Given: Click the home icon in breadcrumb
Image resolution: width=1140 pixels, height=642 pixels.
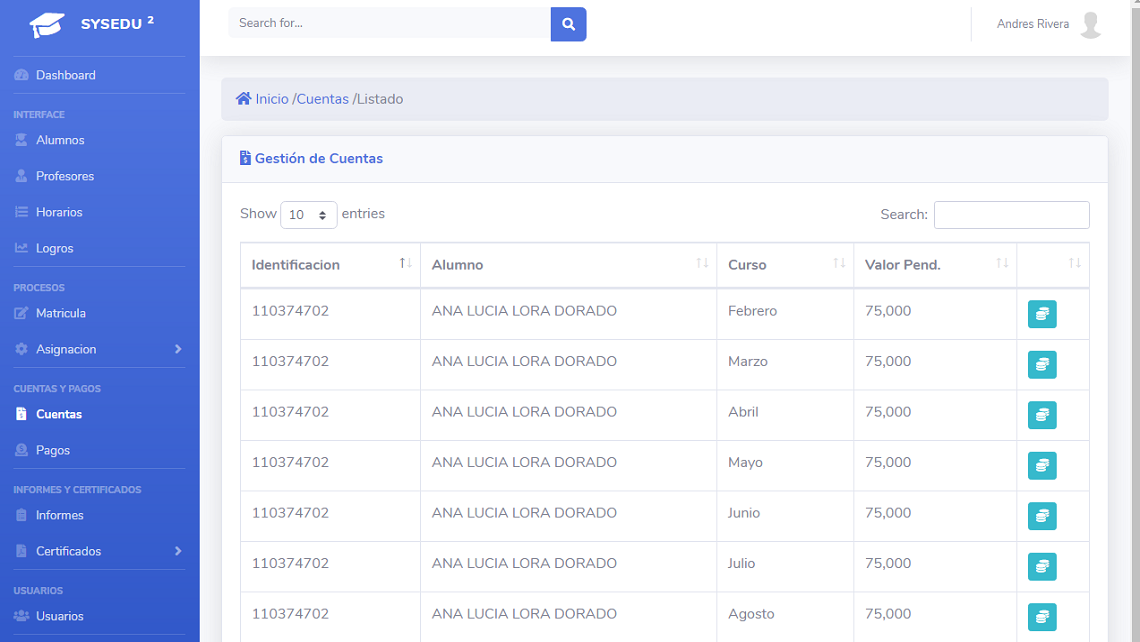Looking at the screenshot, I should tap(243, 99).
